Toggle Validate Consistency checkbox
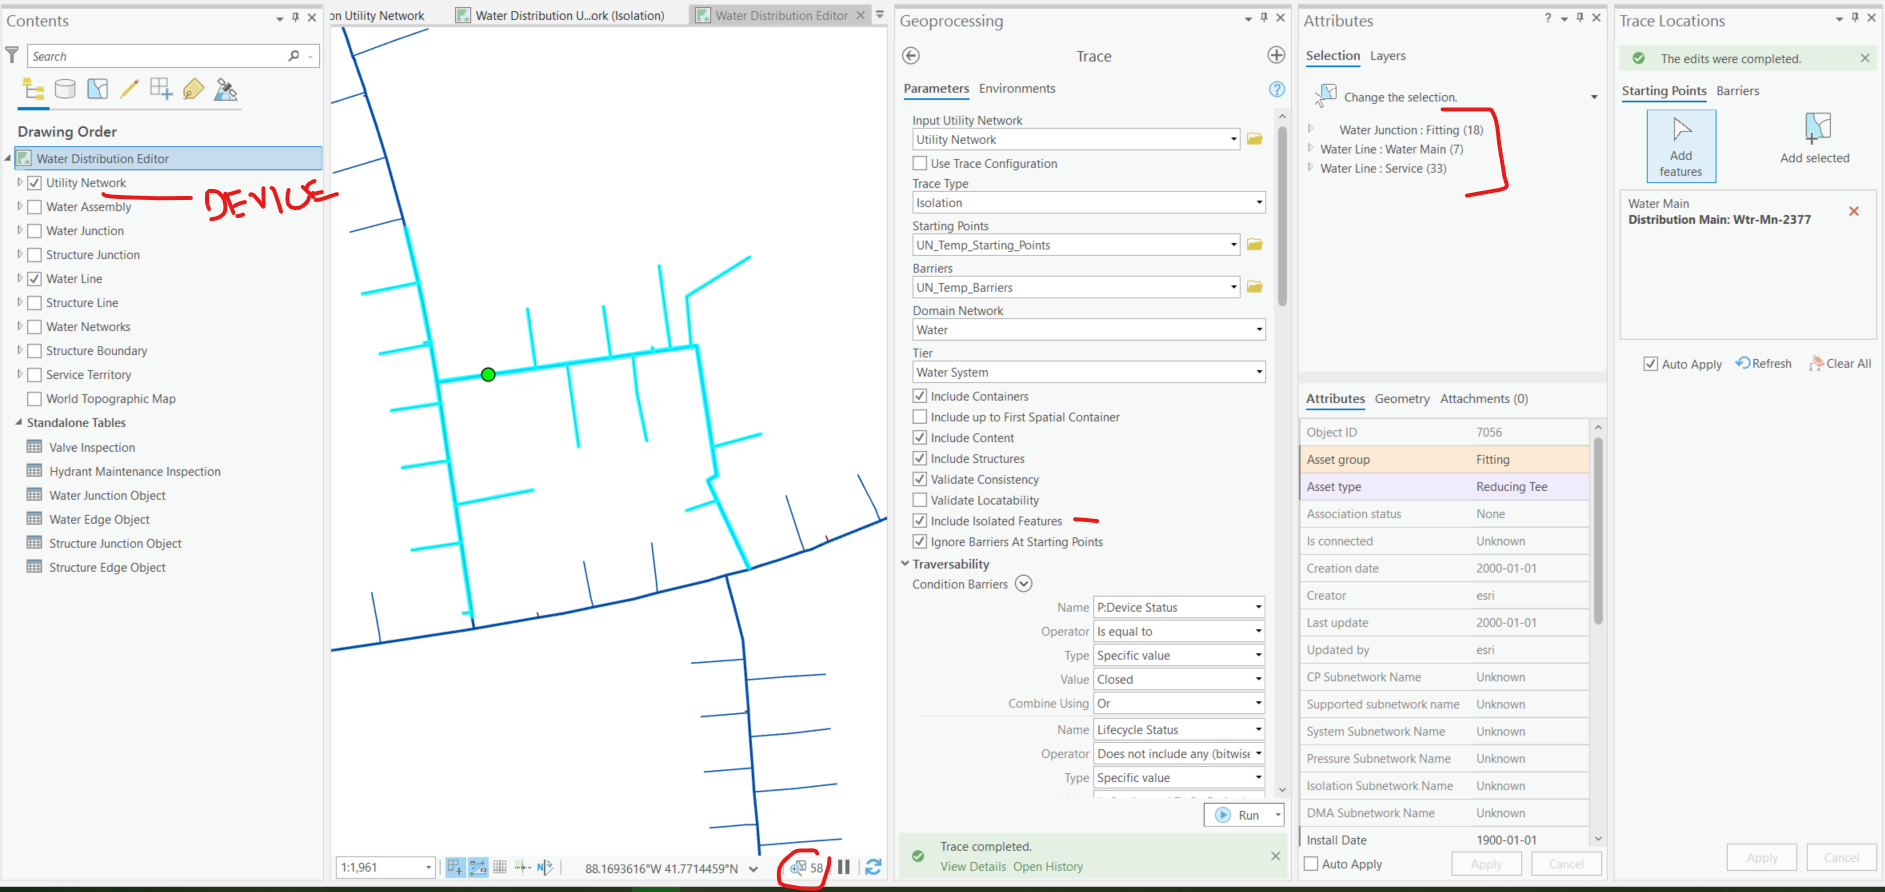This screenshot has width=1885, height=892. coord(920,479)
